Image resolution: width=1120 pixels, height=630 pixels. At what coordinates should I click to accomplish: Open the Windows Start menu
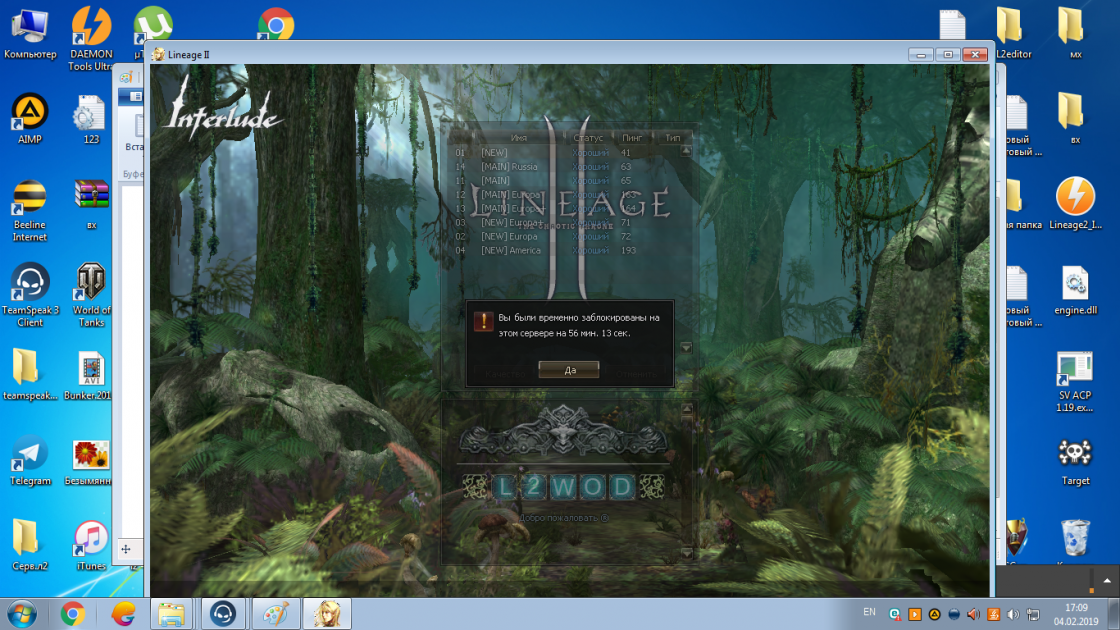point(21,613)
